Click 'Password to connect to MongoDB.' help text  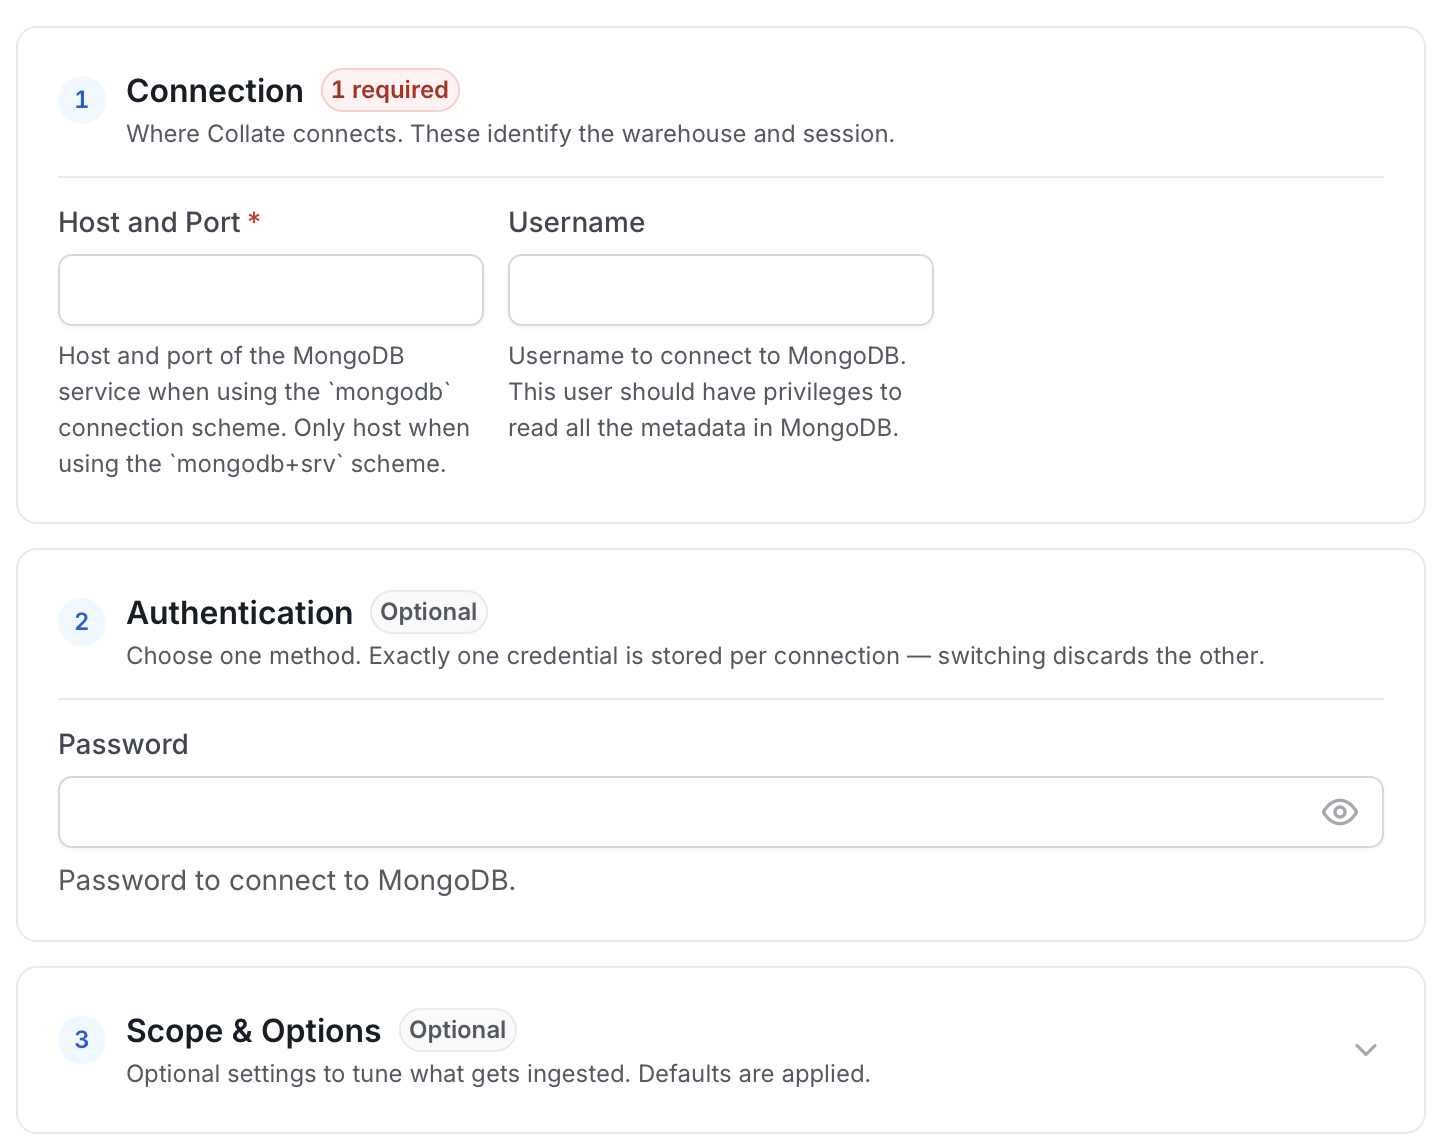pyautogui.click(x=287, y=880)
